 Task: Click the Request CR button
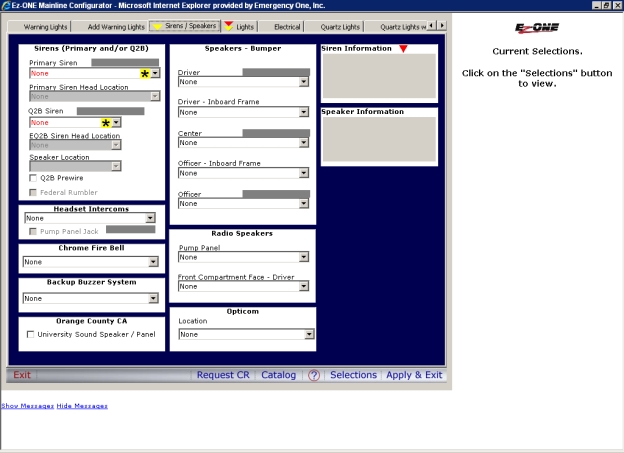(223, 375)
